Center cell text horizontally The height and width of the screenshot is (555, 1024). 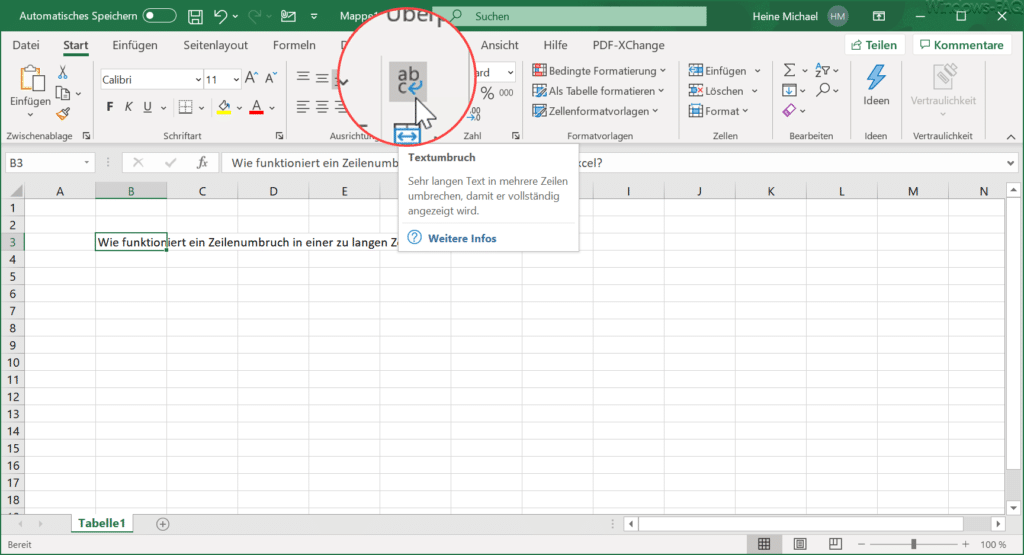[x=322, y=106]
